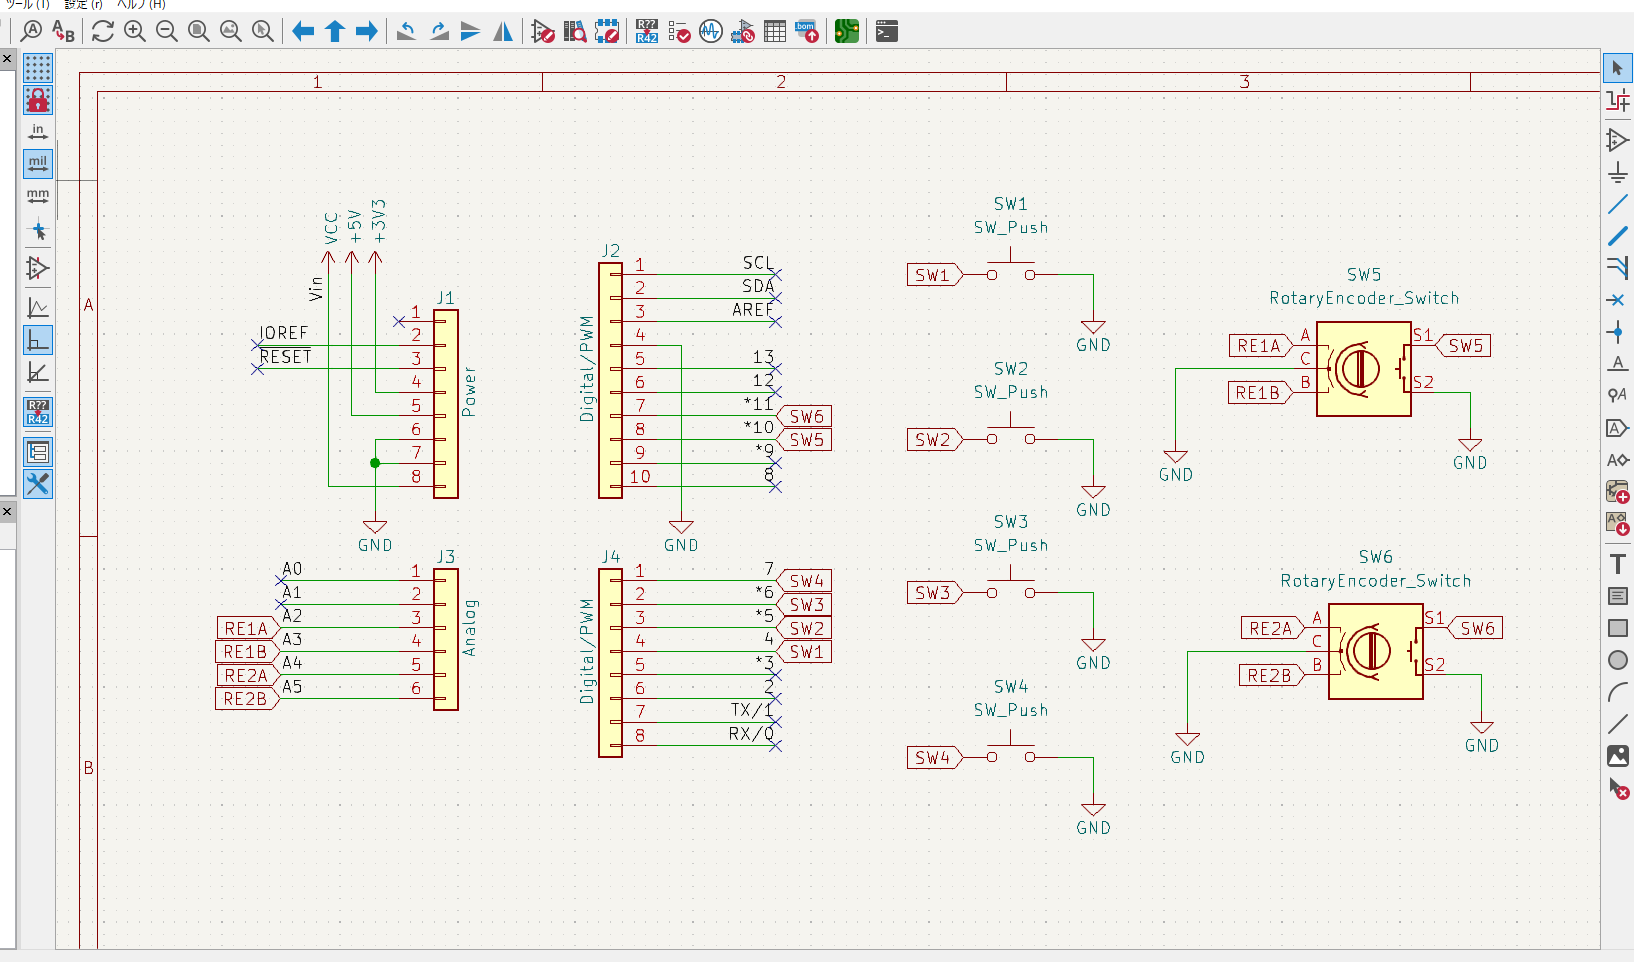Open the scripting console
The height and width of the screenshot is (962, 1634).
[x=886, y=32]
